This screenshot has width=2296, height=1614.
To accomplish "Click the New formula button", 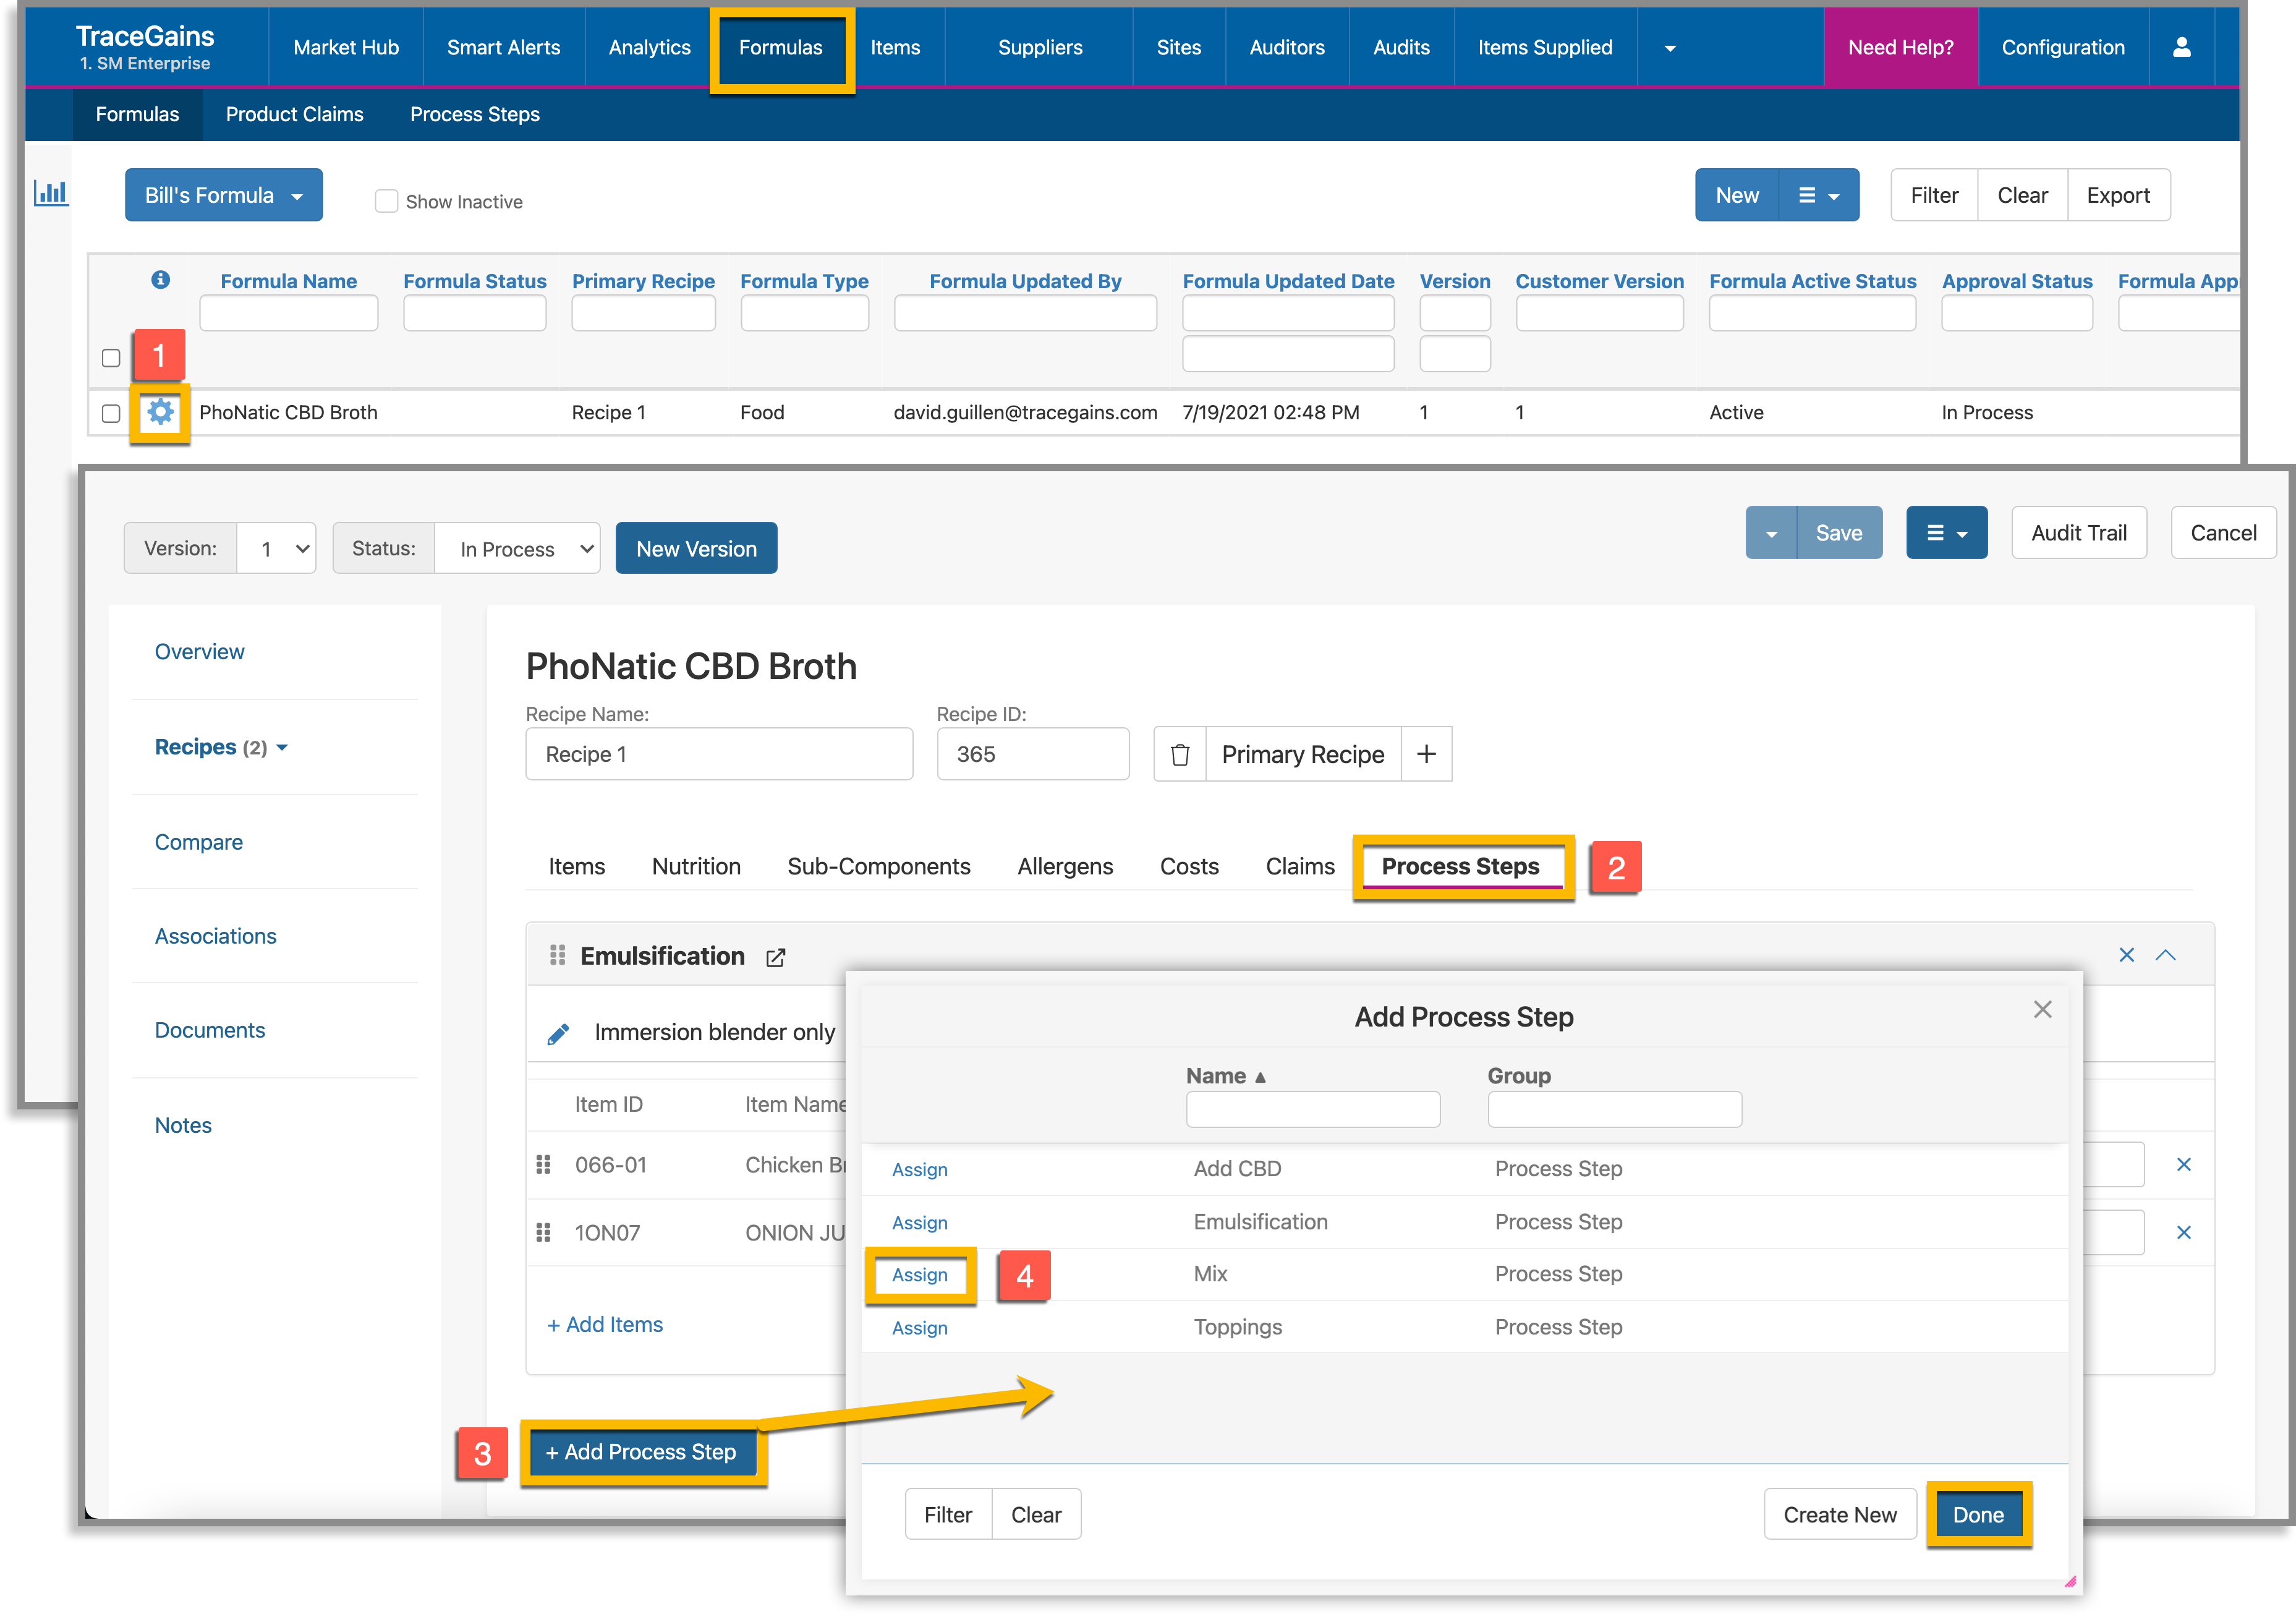I will (x=1737, y=195).
